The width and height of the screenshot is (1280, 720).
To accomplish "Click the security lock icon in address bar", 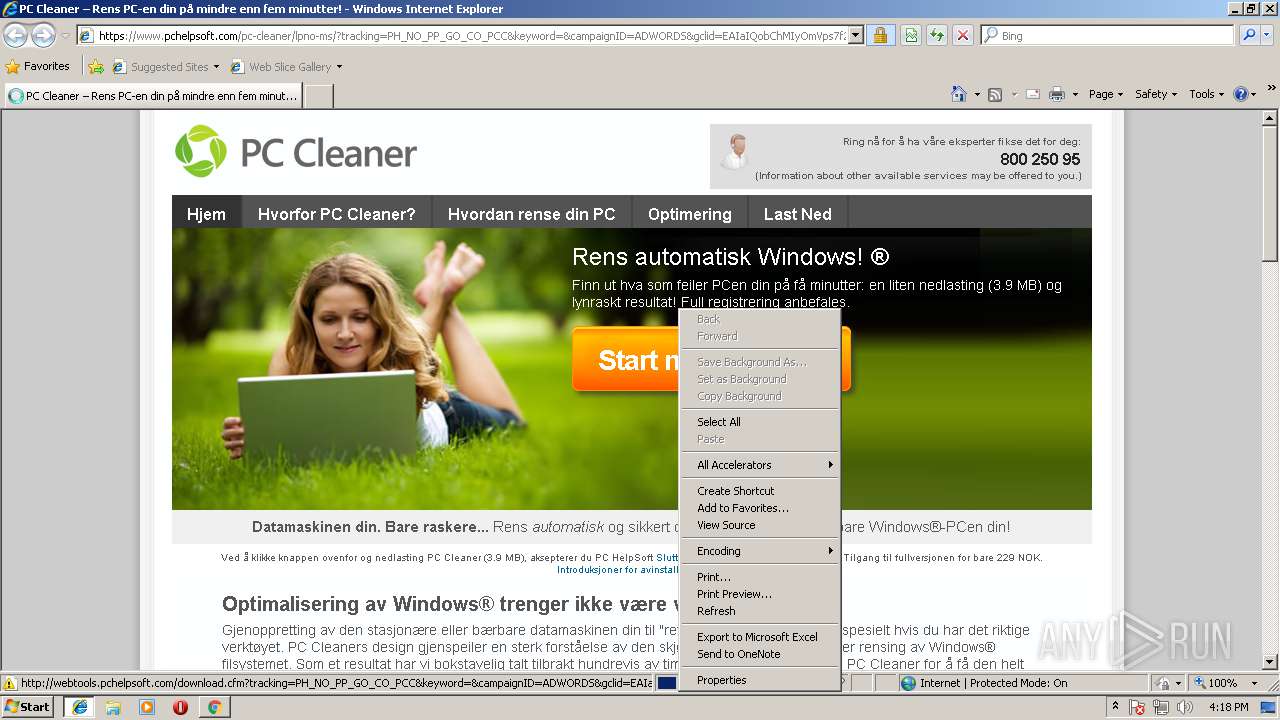I will (x=880, y=35).
